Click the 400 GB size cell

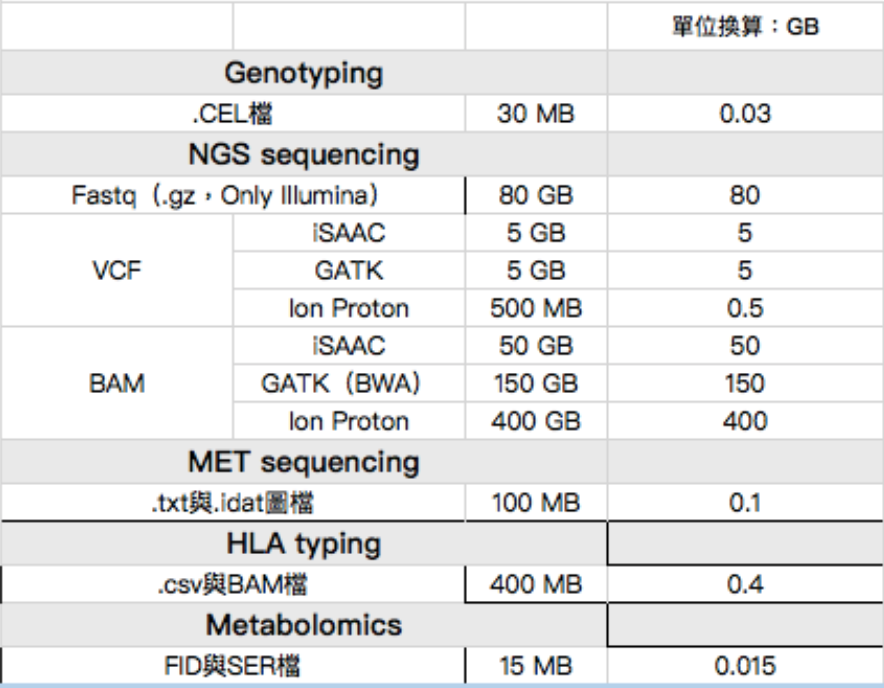point(535,421)
